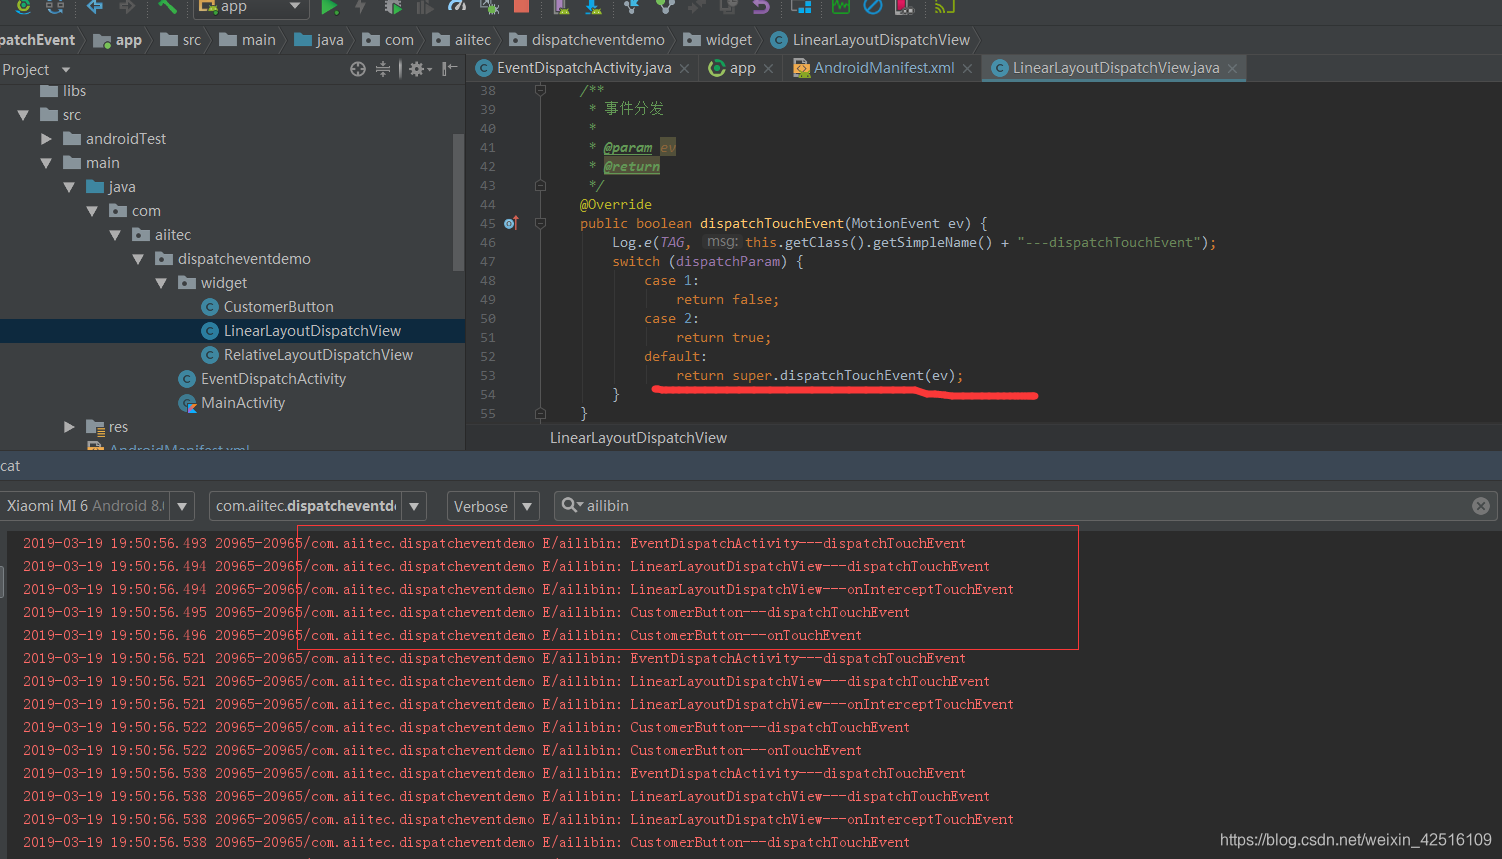This screenshot has width=1502, height=859.
Task: Click the lightning apply-changes icon
Action: pyautogui.click(x=361, y=7)
